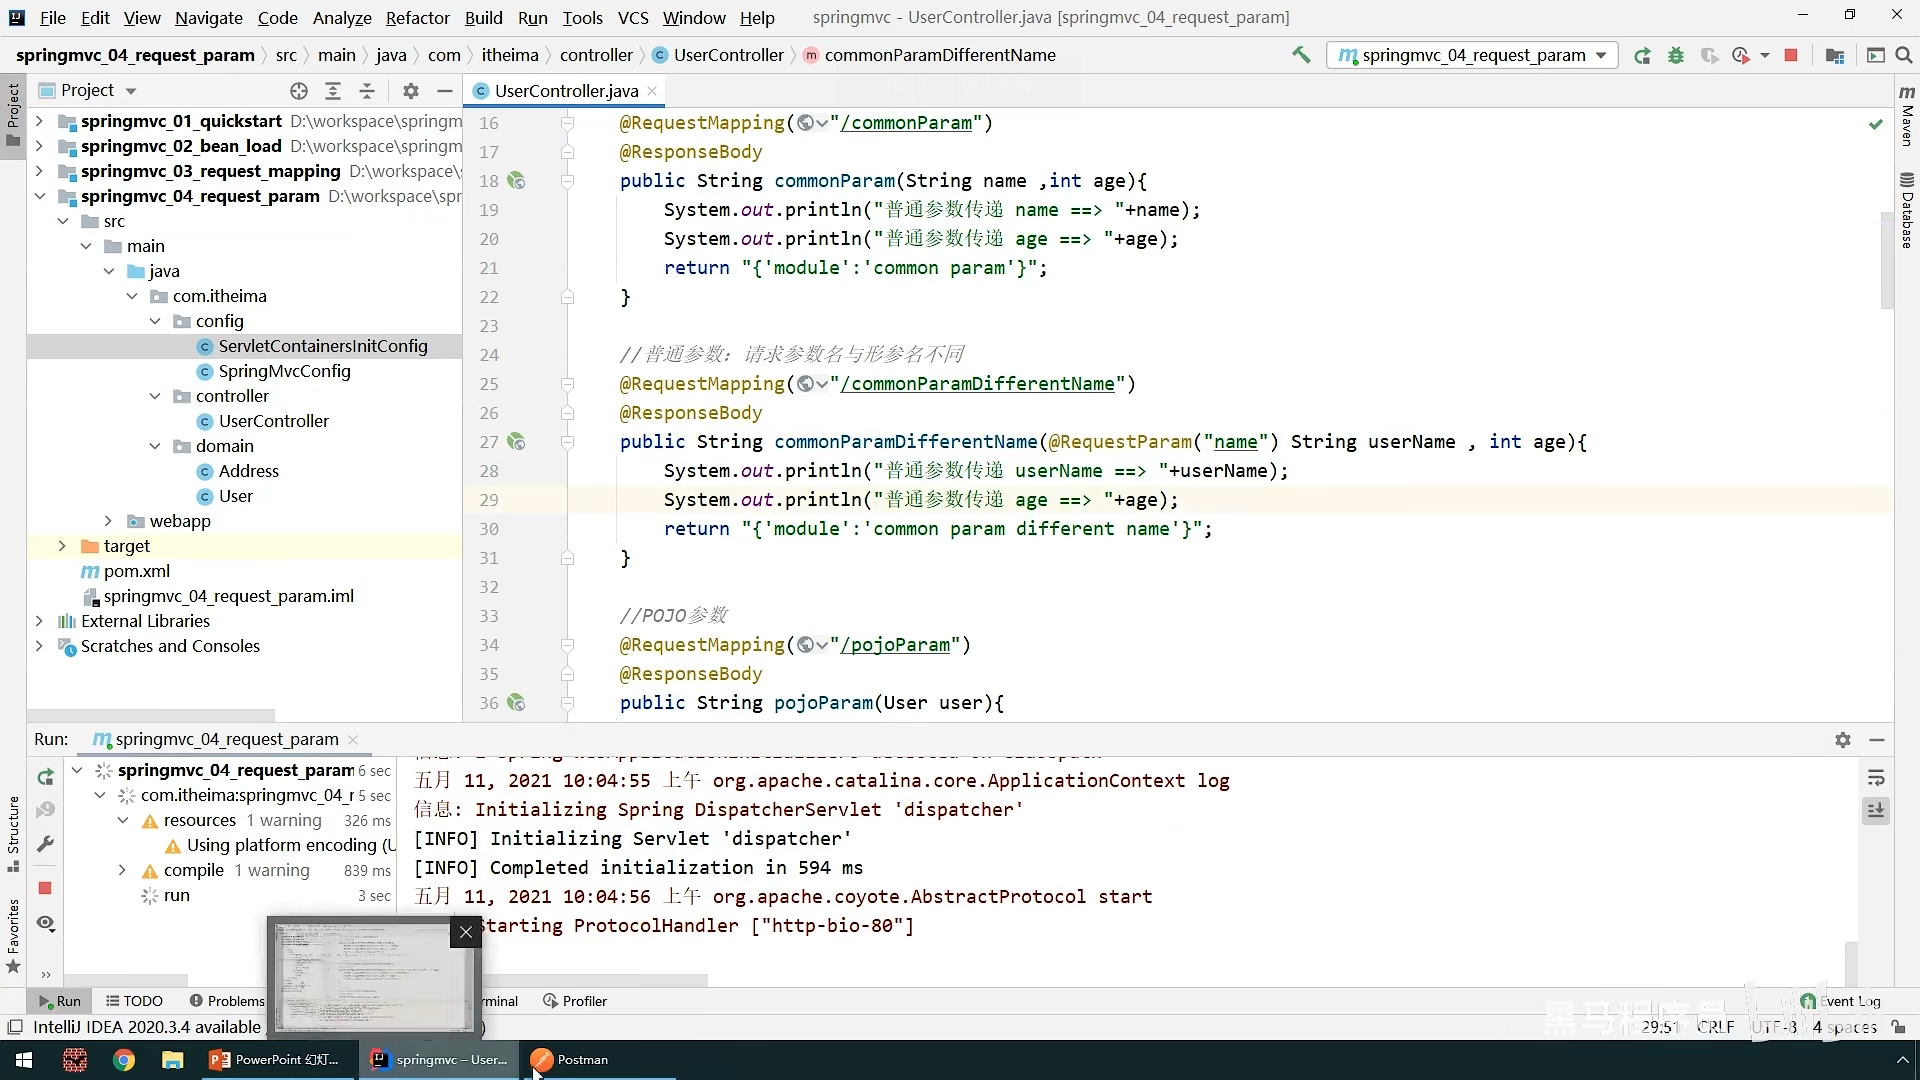The height and width of the screenshot is (1080, 1920).
Task: Stop the running application with red square
Action: tap(1791, 55)
